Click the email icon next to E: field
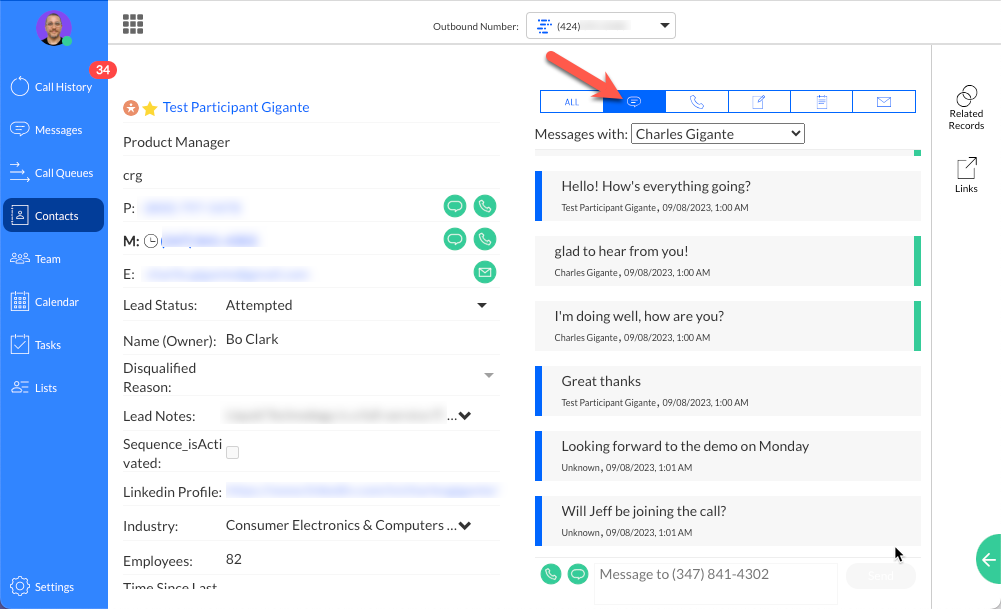Viewport: 1001px width, 609px height. coord(484,272)
